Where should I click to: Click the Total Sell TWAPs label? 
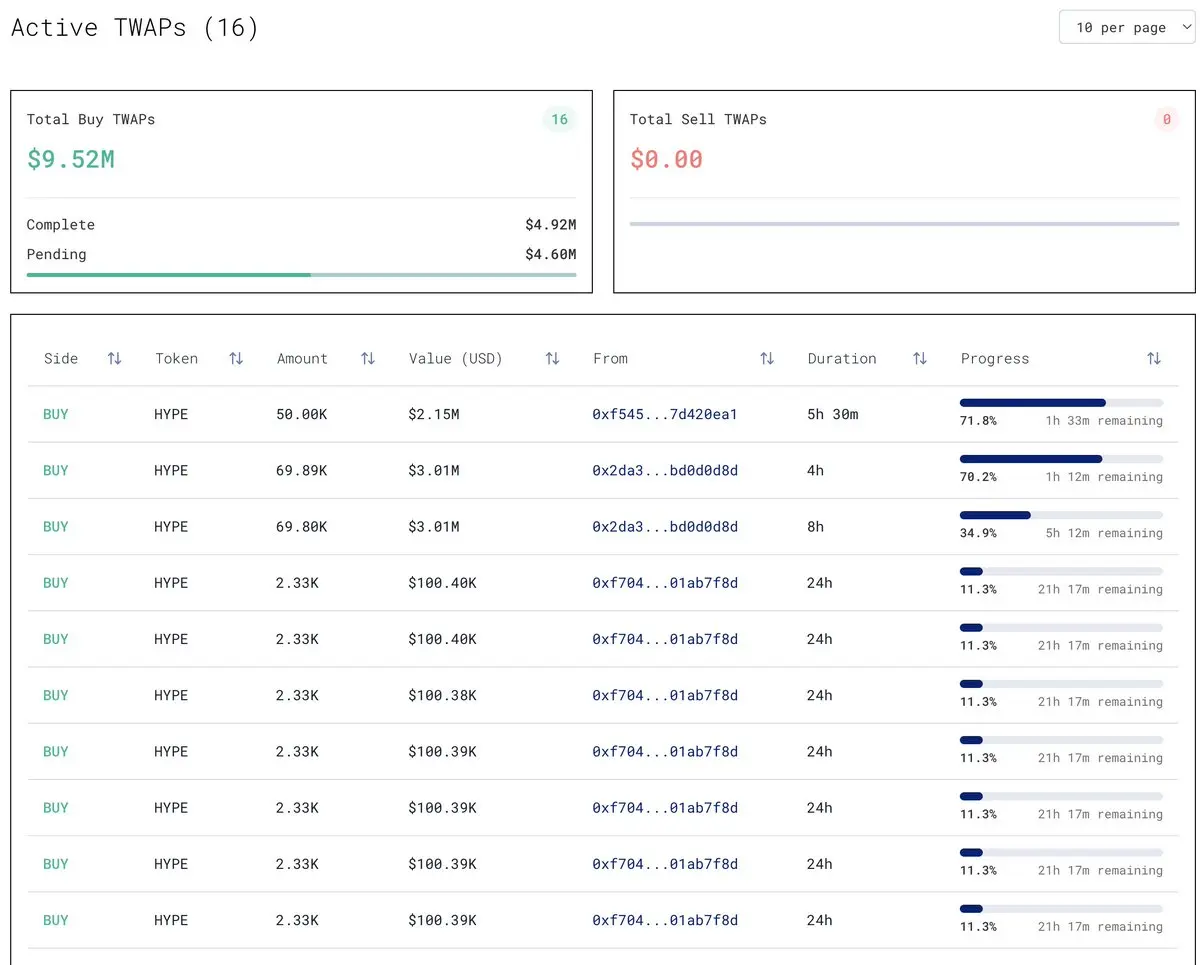[698, 119]
